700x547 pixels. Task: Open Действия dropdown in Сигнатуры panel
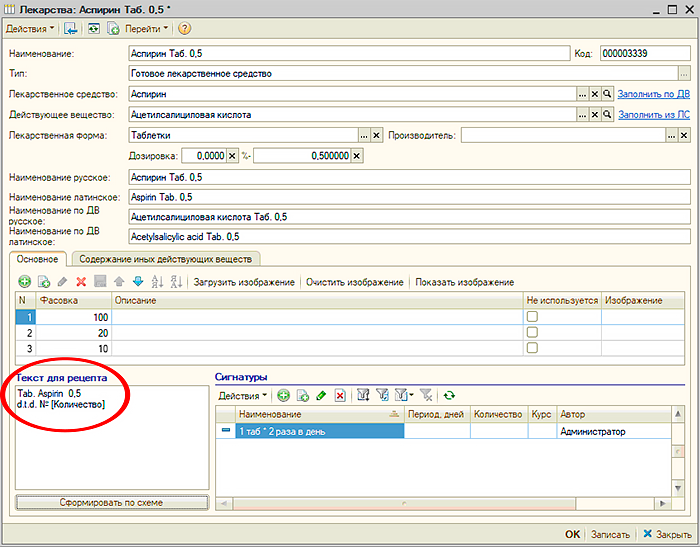click(241, 396)
